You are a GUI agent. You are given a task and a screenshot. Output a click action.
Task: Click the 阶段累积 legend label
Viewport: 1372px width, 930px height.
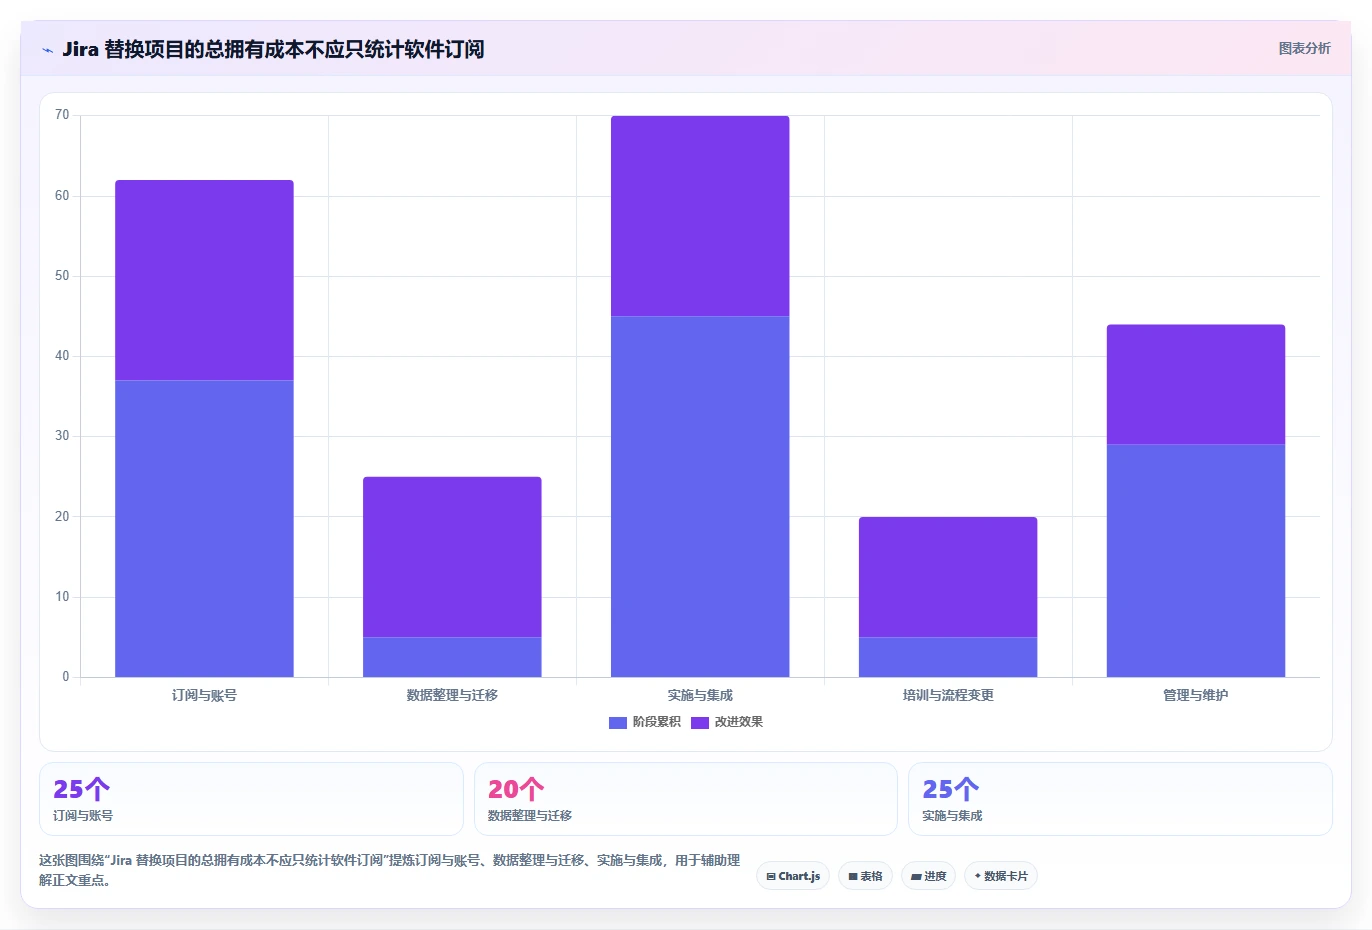(656, 722)
